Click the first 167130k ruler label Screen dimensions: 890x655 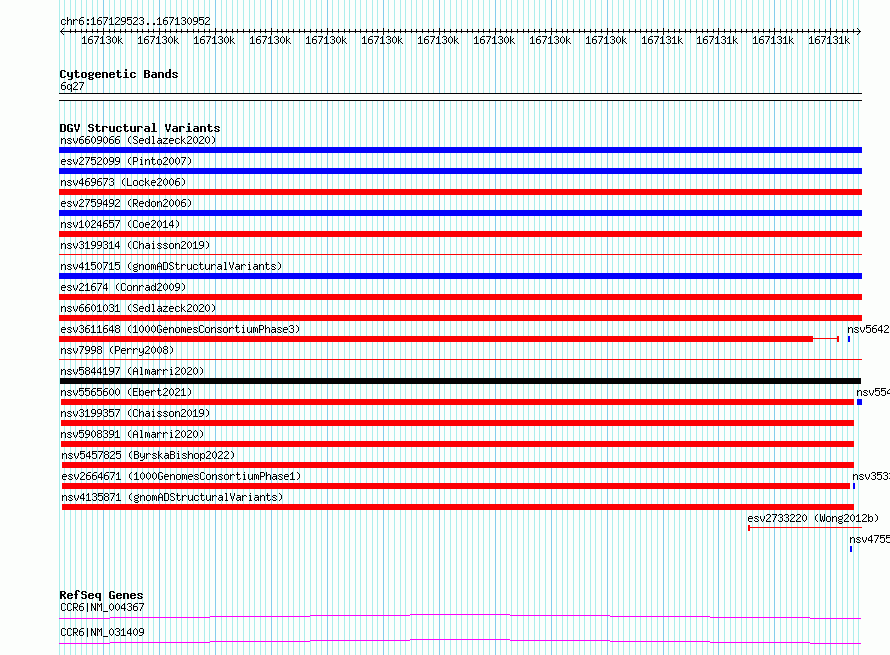(x=102, y=40)
